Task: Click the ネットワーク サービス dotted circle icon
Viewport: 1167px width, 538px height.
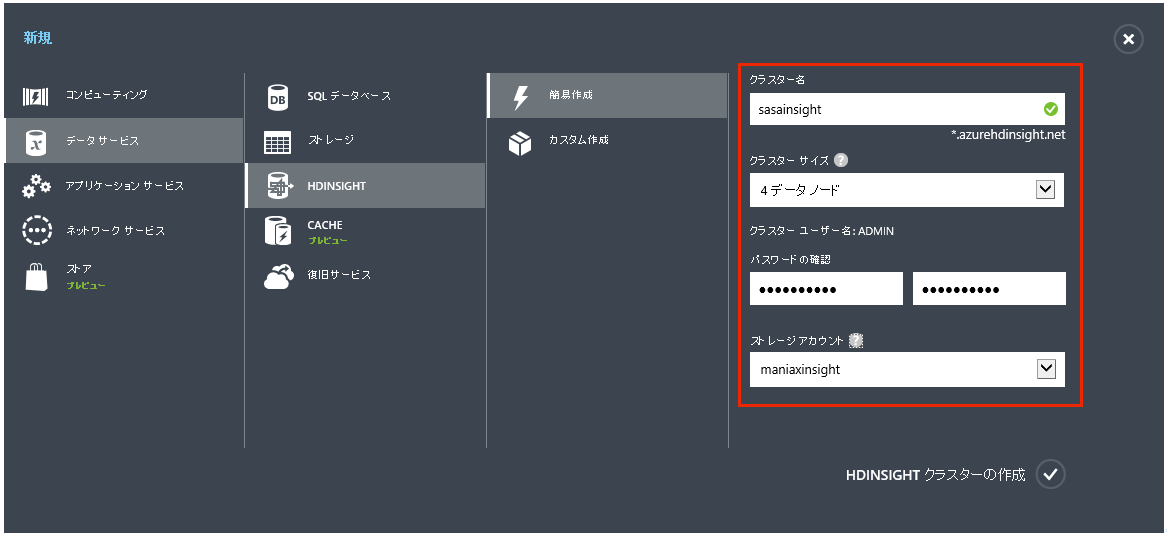Action: pyautogui.click(x=36, y=231)
